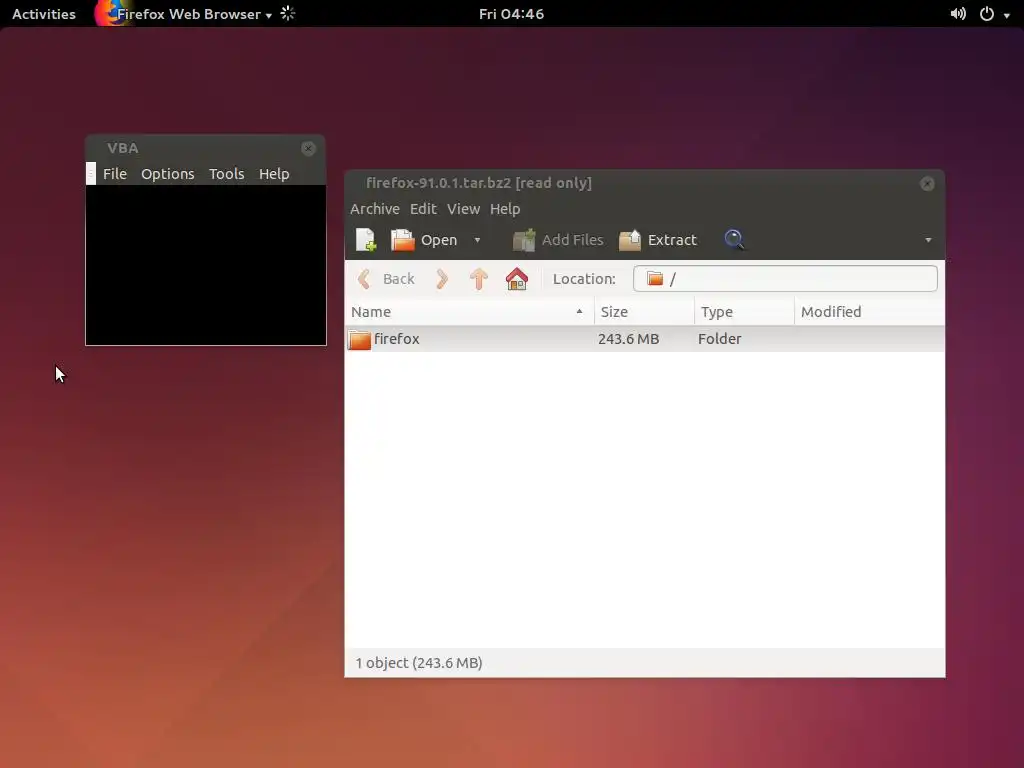Open the Firefox Web Browser app menu
The image size is (1024, 768).
[195, 14]
